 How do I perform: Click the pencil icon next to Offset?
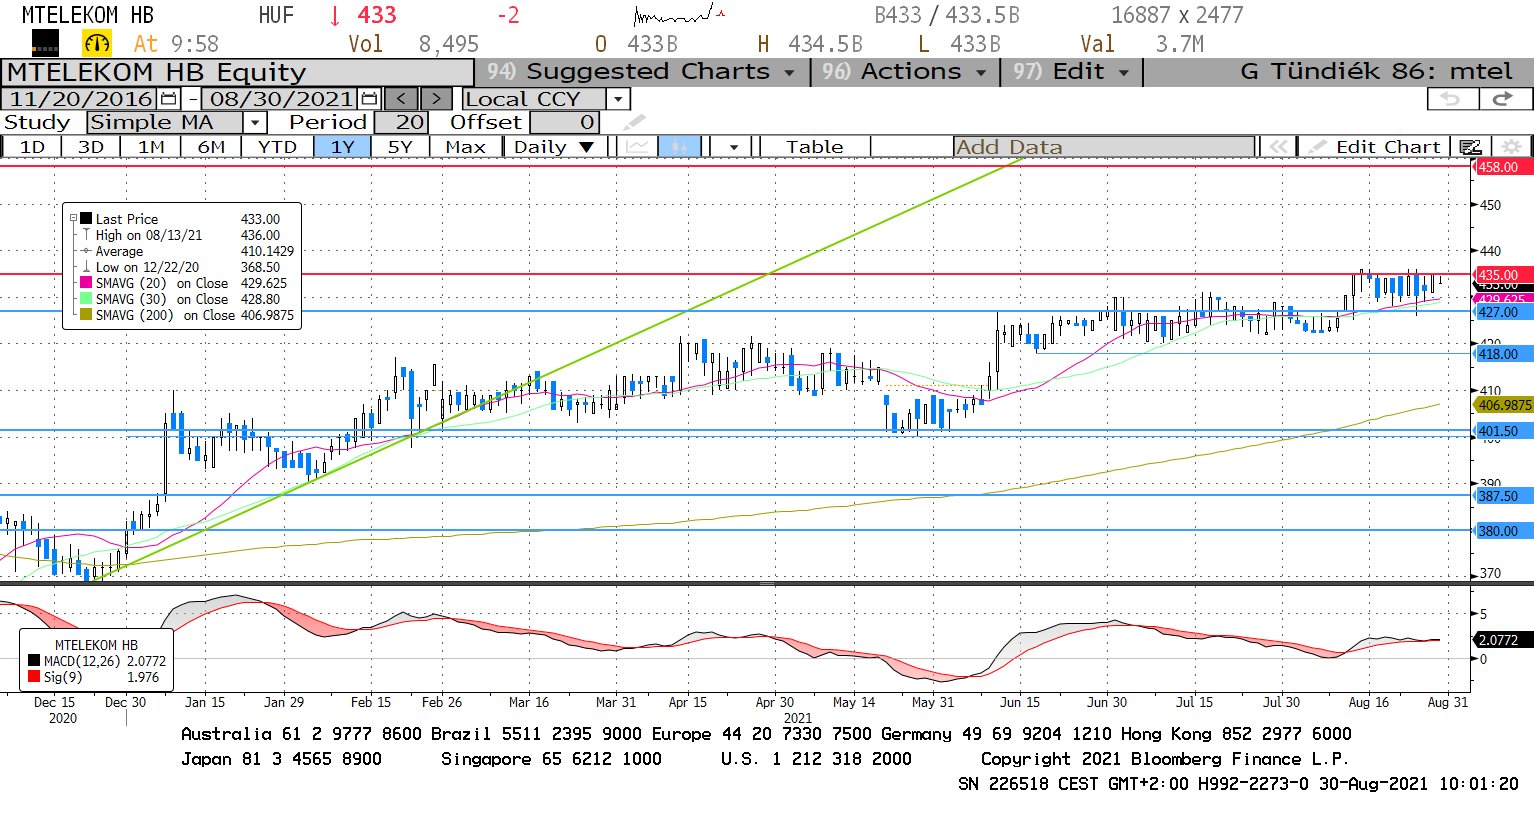[x=634, y=123]
